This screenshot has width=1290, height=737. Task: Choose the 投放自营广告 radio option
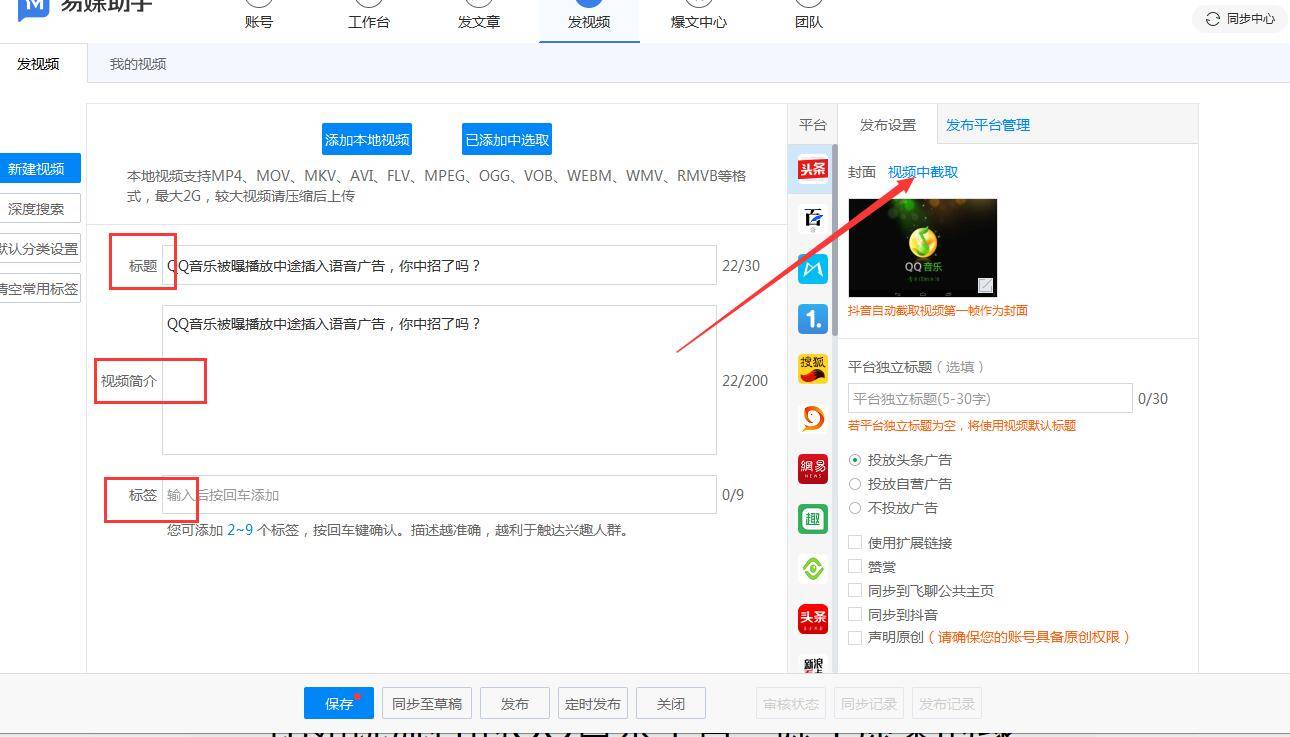855,484
